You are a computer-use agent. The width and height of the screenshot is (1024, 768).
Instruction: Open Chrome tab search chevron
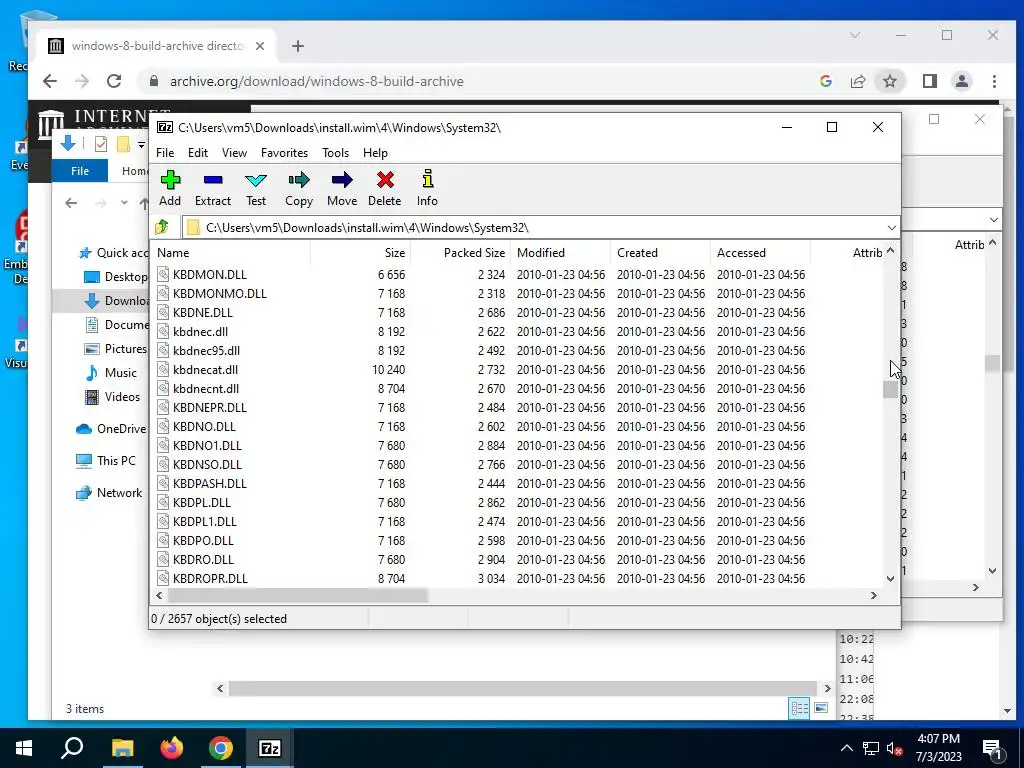click(855, 35)
